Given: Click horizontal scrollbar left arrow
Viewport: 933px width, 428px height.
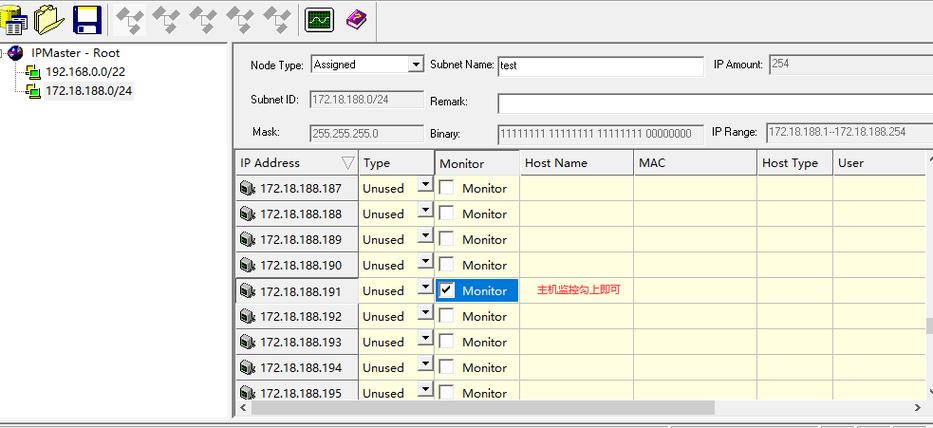Looking at the screenshot, I should pos(243,408).
